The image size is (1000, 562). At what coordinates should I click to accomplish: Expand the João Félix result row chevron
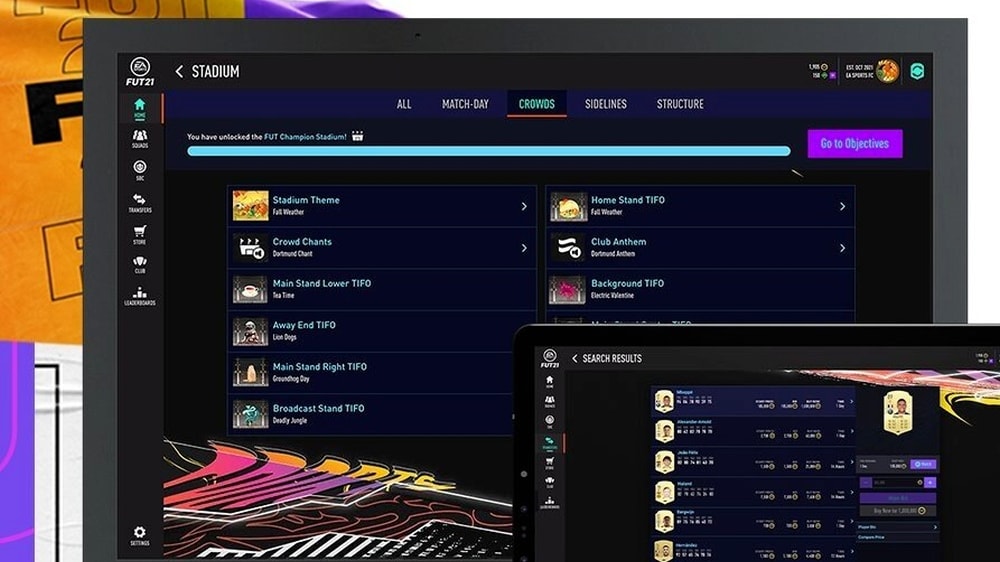pos(851,462)
